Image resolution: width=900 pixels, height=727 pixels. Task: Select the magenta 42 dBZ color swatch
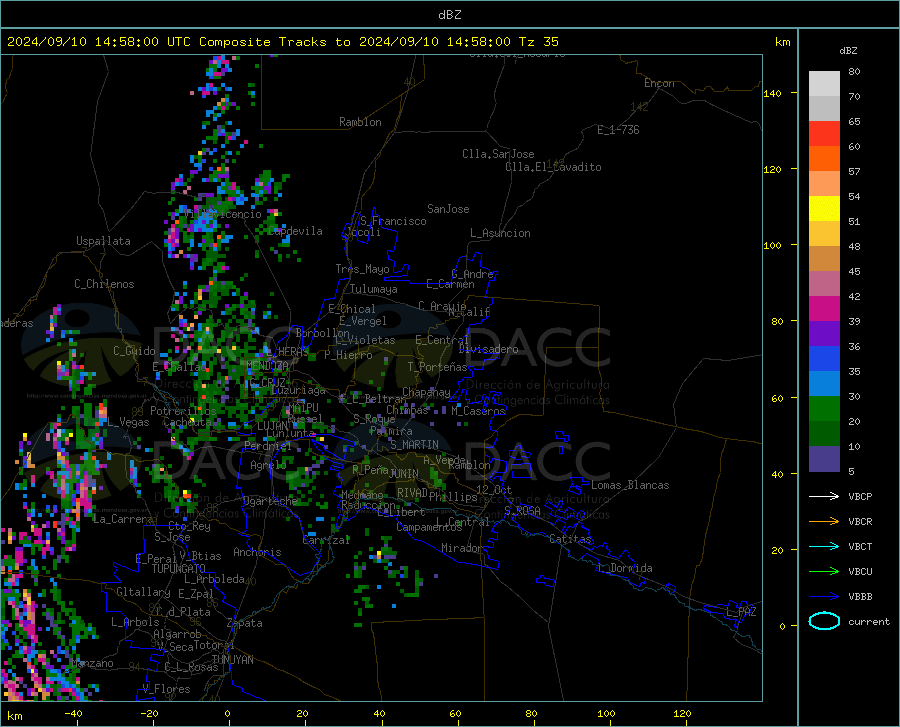click(x=824, y=308)
